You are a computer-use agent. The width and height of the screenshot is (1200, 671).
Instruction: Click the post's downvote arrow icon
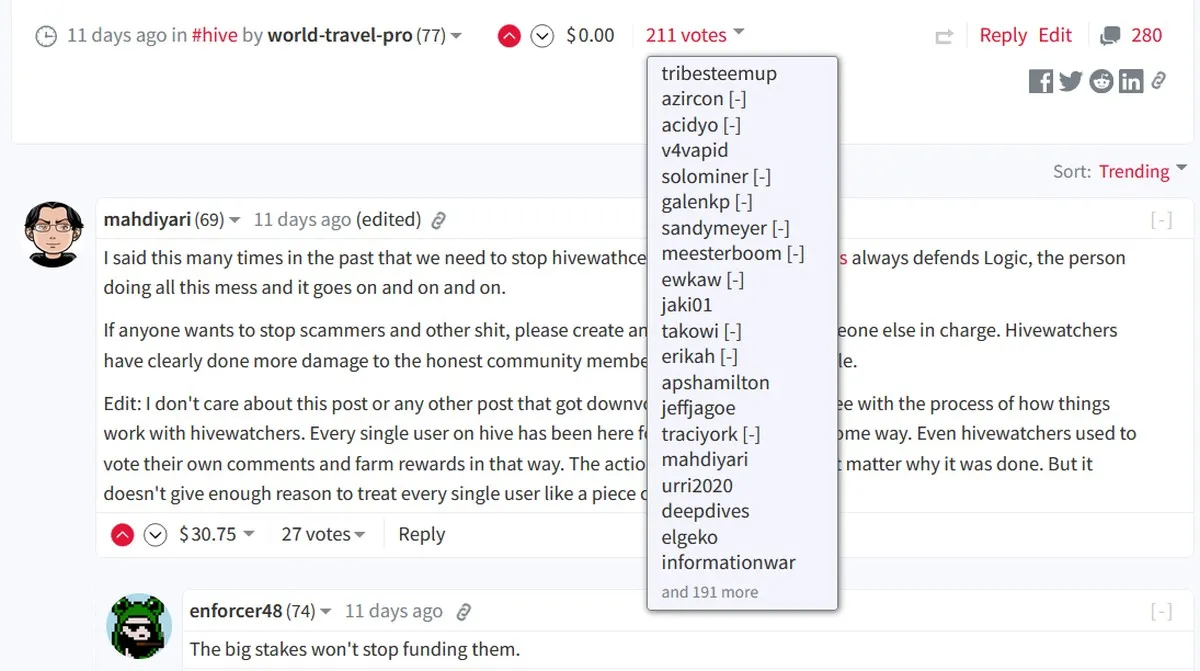pos(542,36)
